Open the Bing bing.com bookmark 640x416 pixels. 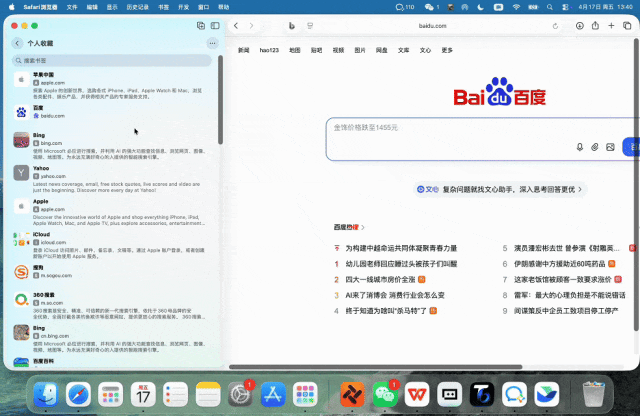point(110,146)
